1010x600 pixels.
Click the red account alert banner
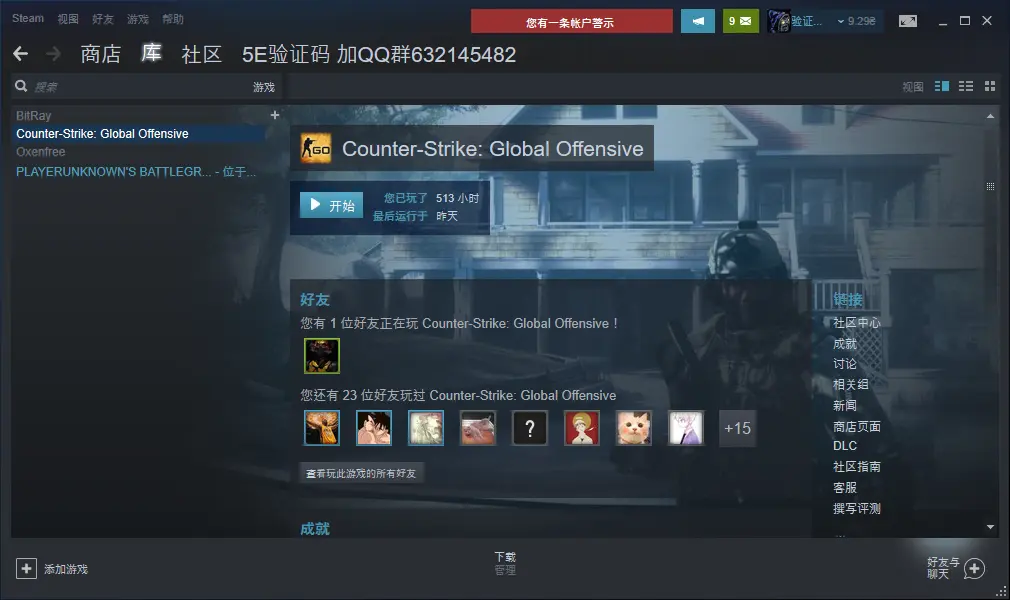coord(571,21)
